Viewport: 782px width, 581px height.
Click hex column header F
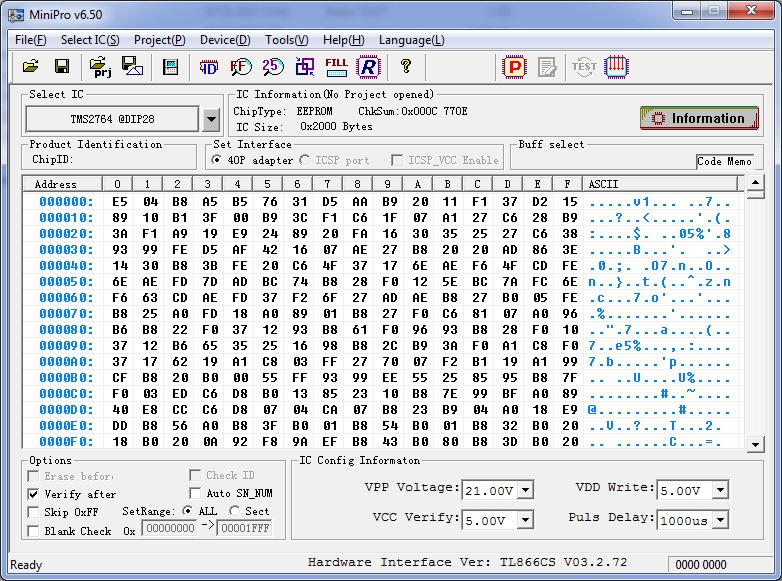point(568,184)
